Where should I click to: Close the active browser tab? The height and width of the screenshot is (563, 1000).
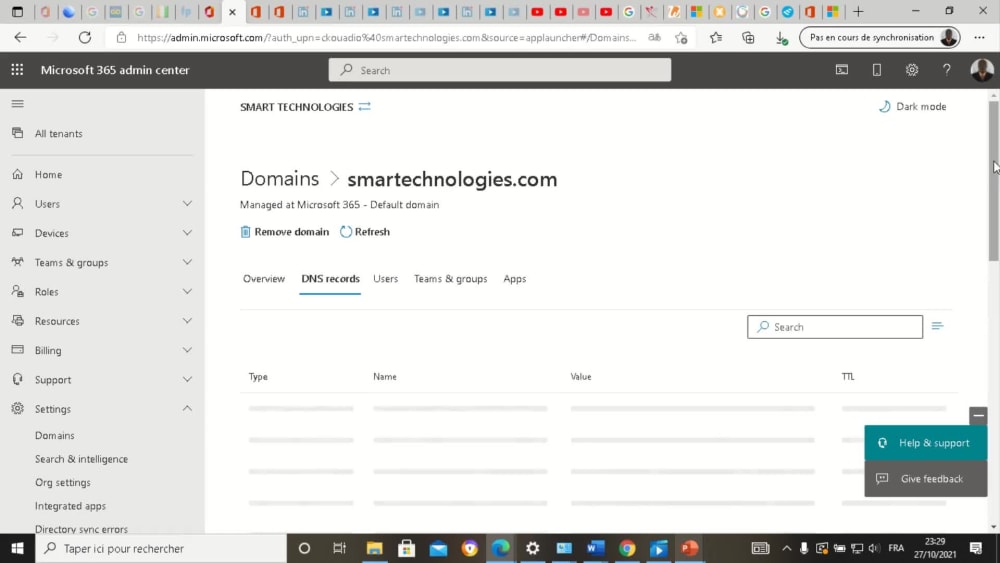click(233, 11)
